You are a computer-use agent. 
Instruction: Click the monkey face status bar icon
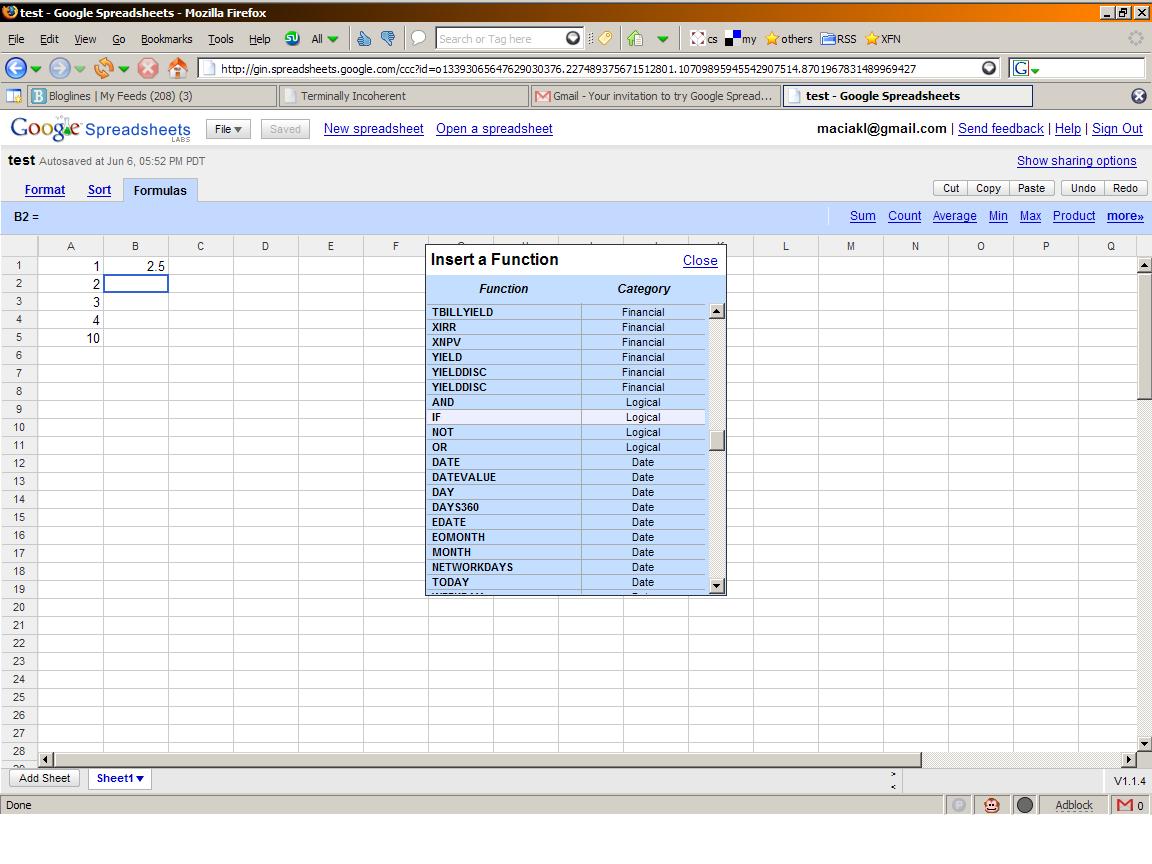[x=992, y=805]
